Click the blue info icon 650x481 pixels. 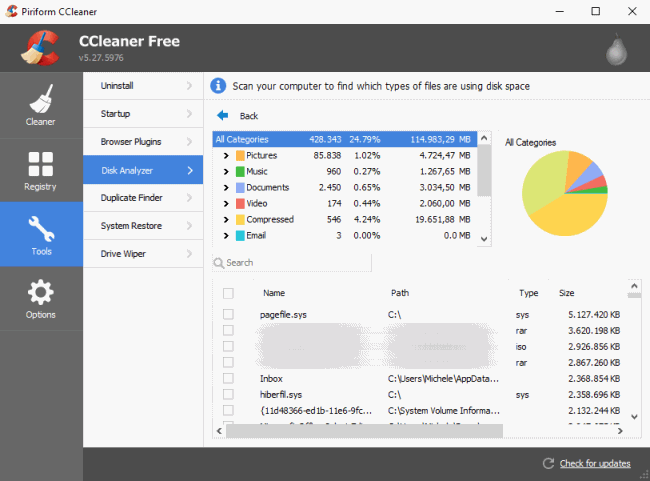click(218, 86)
